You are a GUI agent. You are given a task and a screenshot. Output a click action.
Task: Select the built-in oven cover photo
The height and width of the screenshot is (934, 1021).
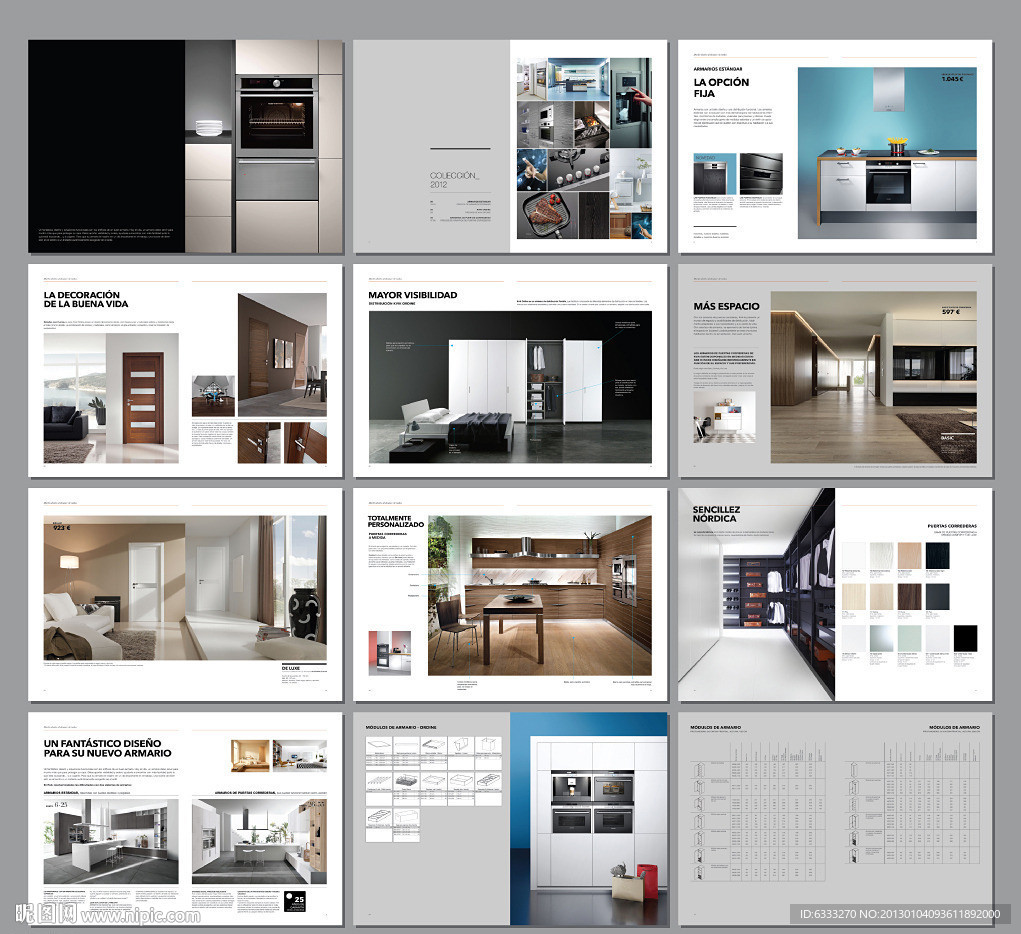pos(264,146)
